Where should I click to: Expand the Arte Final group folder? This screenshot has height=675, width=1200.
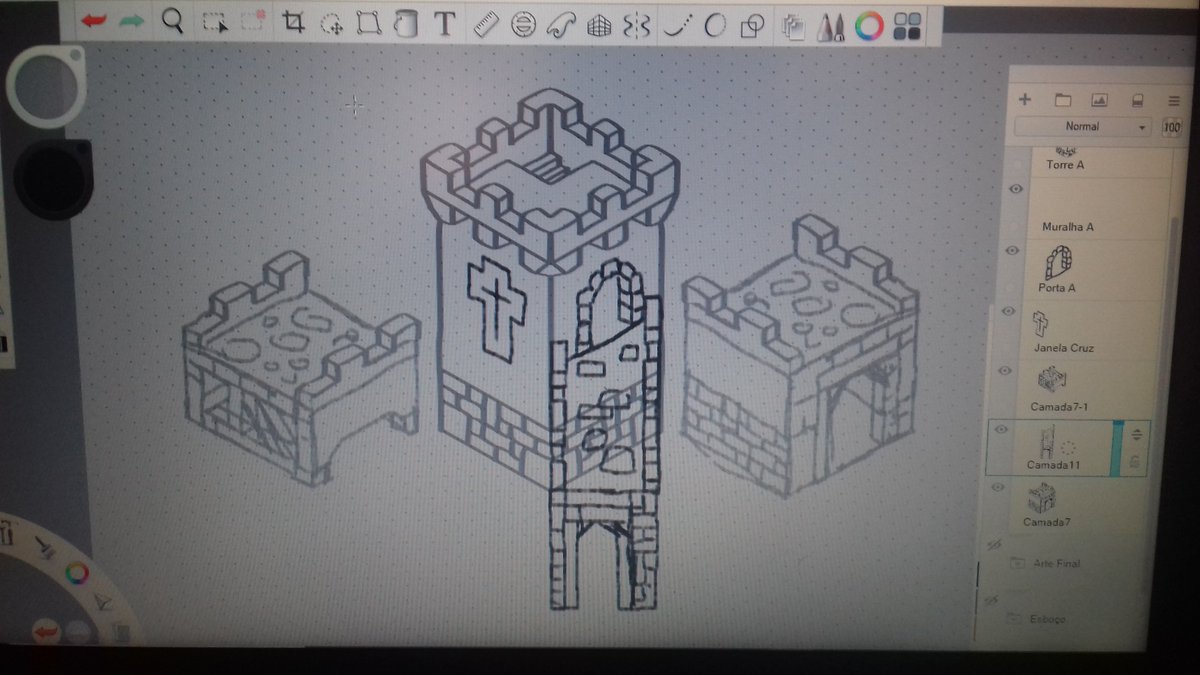click(x=1018, y=563)
